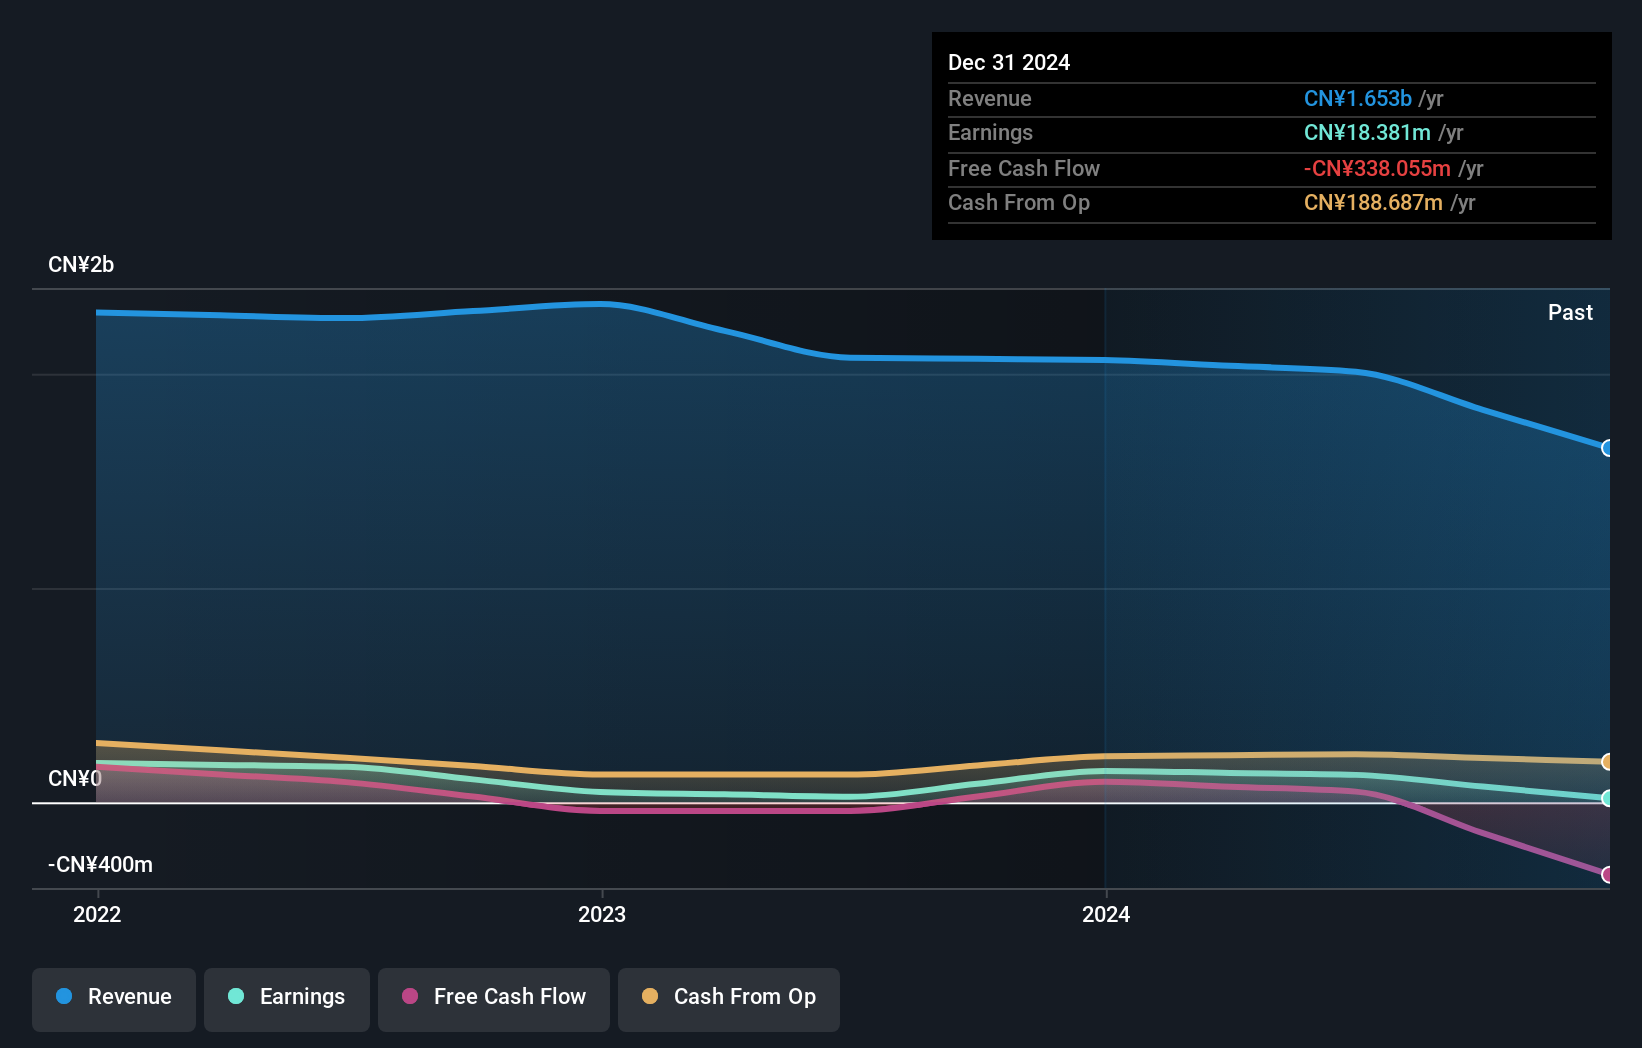The width and height of the screenshot is (1642, 1048).
Task: Click the Cash From Op end-point marker
Action: [1607, 762]
